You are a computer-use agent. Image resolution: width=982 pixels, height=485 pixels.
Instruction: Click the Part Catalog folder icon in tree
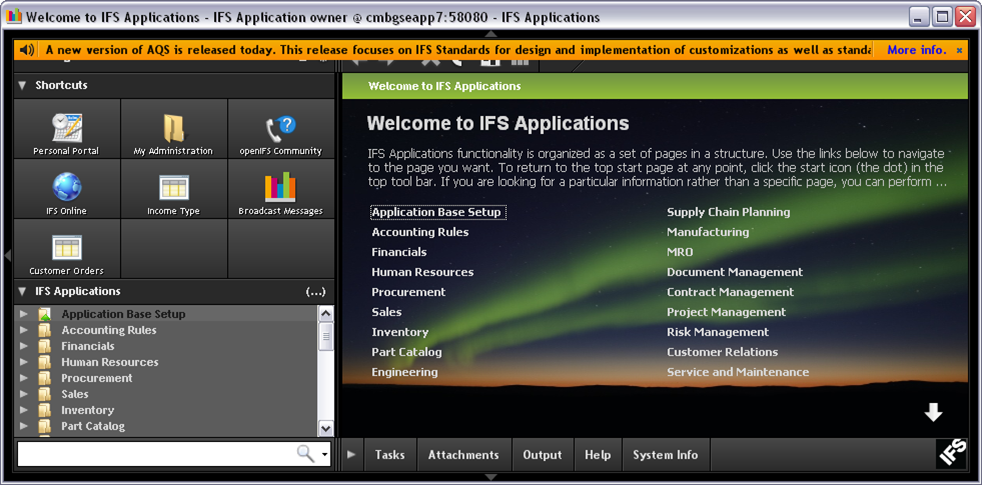pos(44,426)
